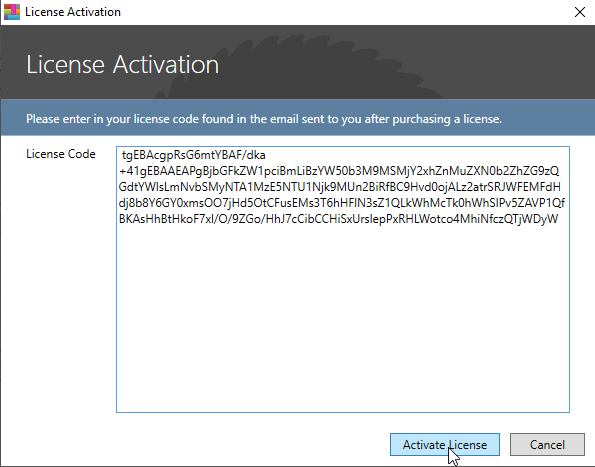The image size is (595, 467).
Task: Place cursor in line starting '+41gEBAAEAPg'
Action: (339, 171)
